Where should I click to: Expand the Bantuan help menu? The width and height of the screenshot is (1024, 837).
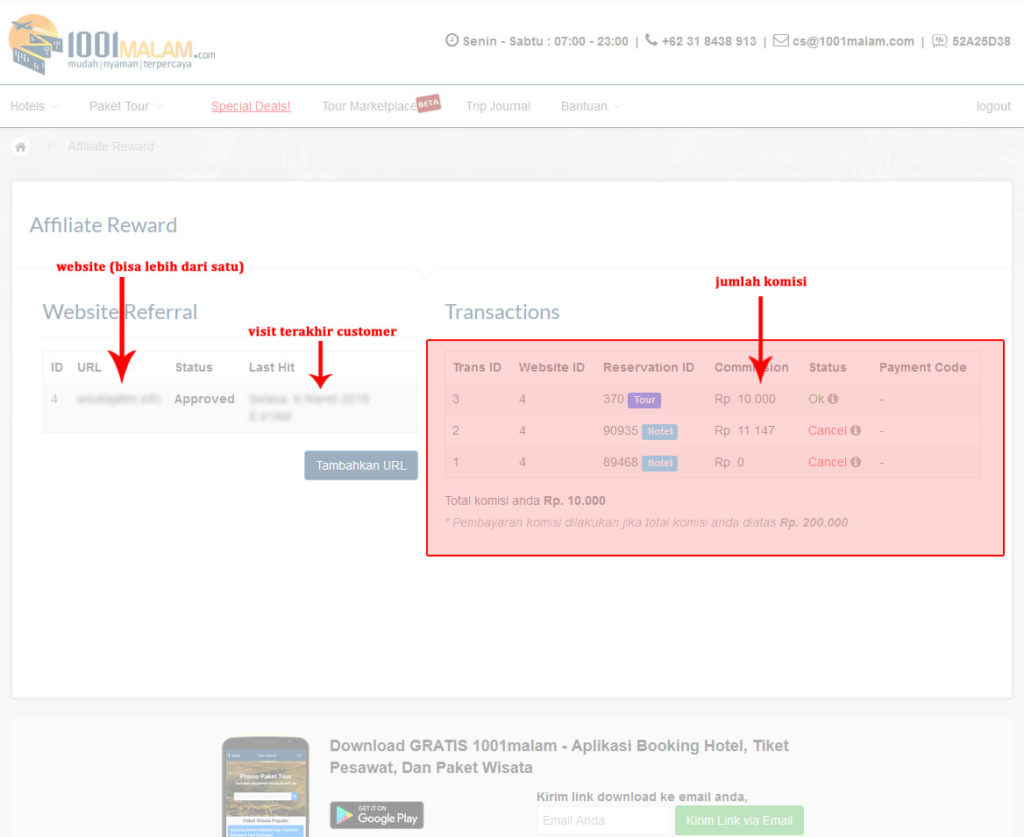click(x=590, y=106)
